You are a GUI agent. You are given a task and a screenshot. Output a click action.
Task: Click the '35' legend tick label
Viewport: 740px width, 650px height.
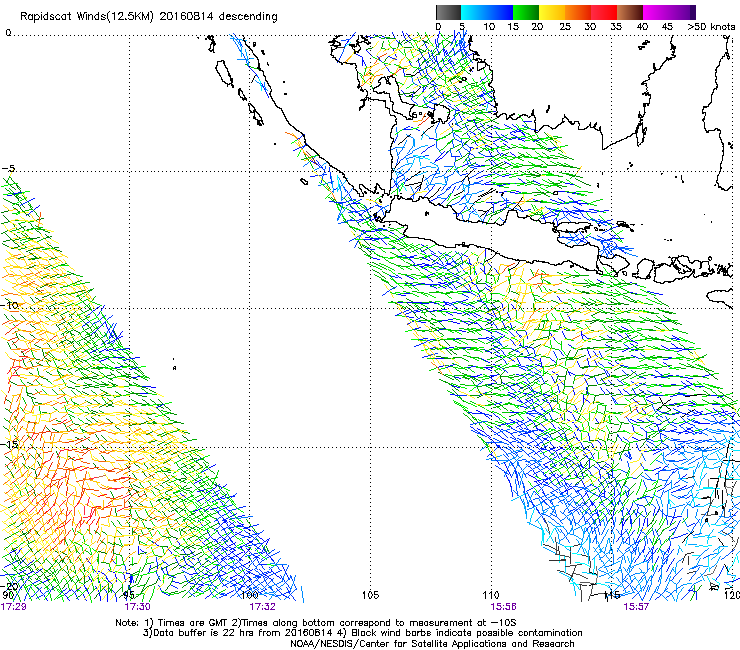coord(616,26)
